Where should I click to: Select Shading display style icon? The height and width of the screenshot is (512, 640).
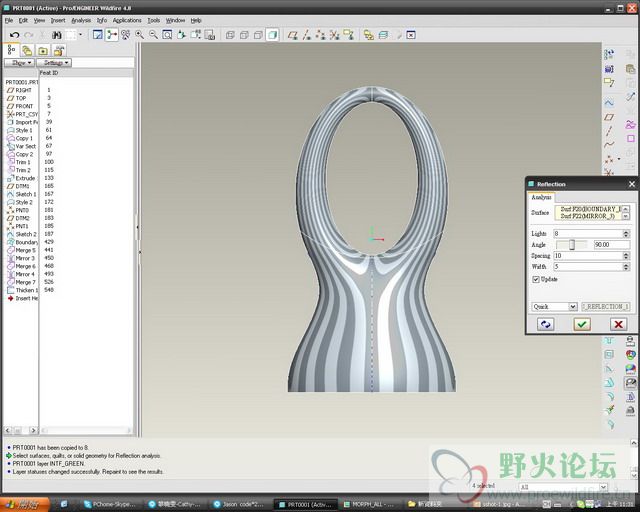click(x=272, y=35)
